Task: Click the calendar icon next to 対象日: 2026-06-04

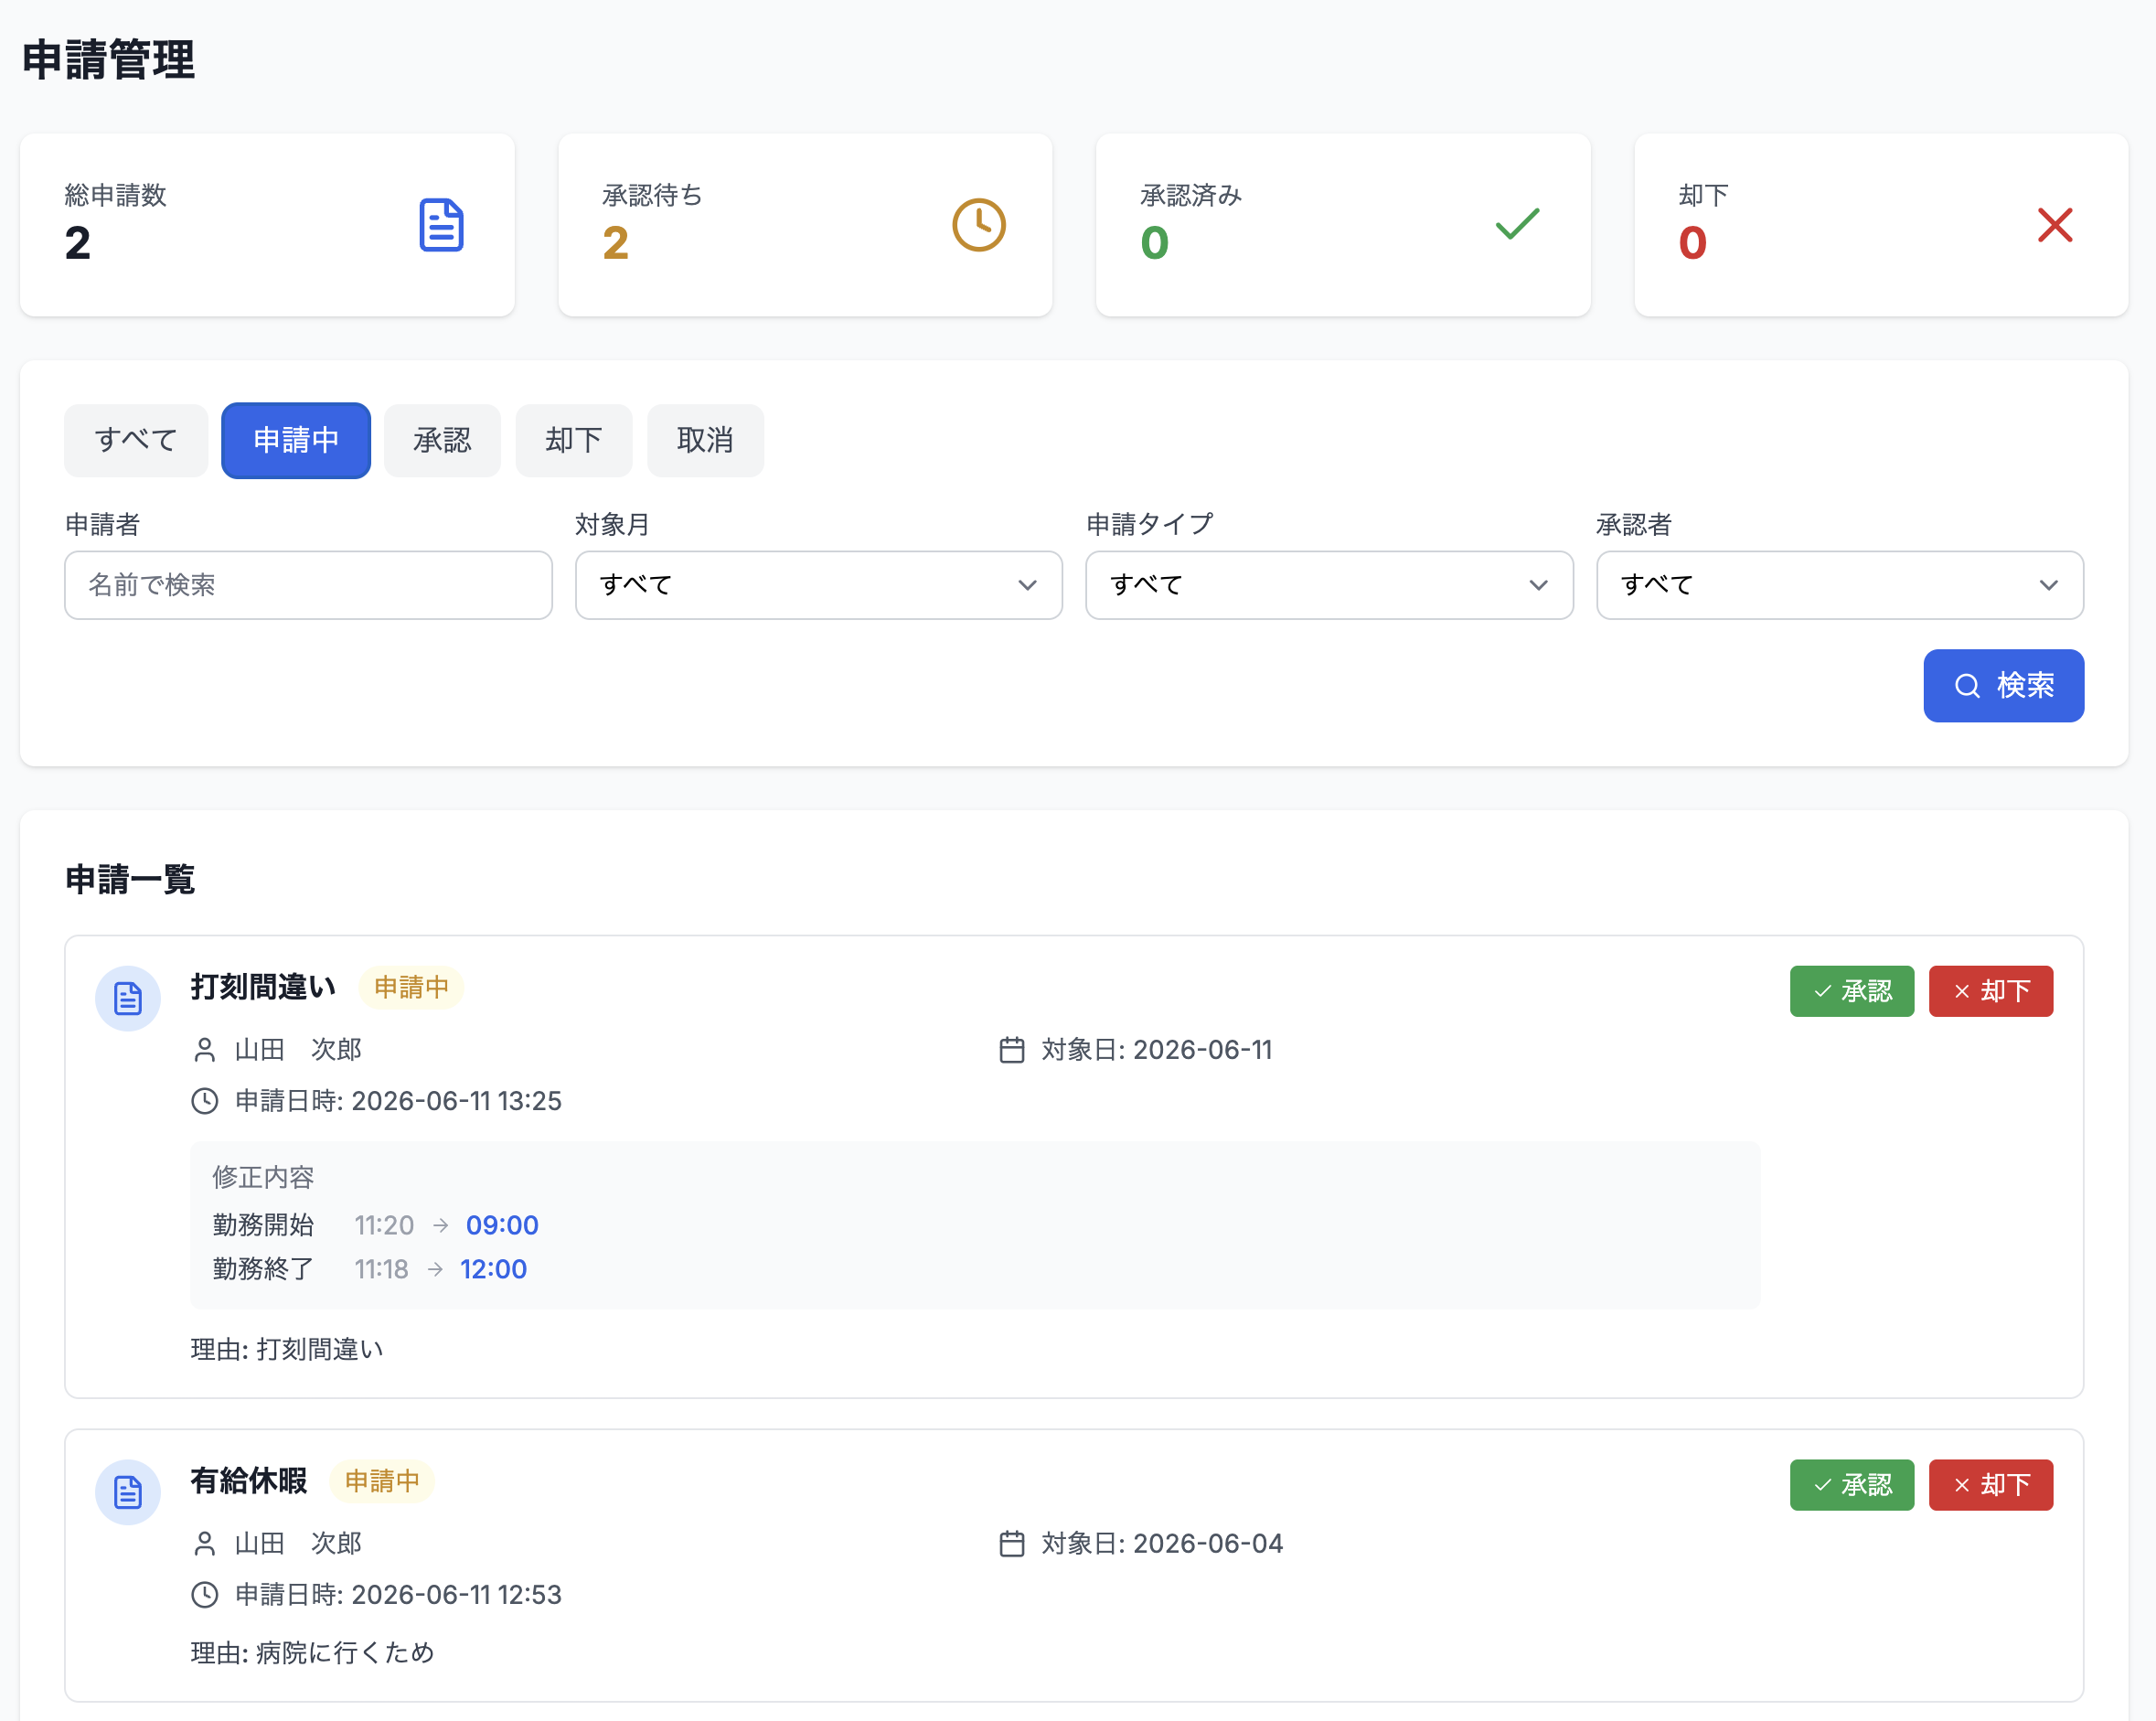Action: pyautogui.click(x=1012, y=1544)
